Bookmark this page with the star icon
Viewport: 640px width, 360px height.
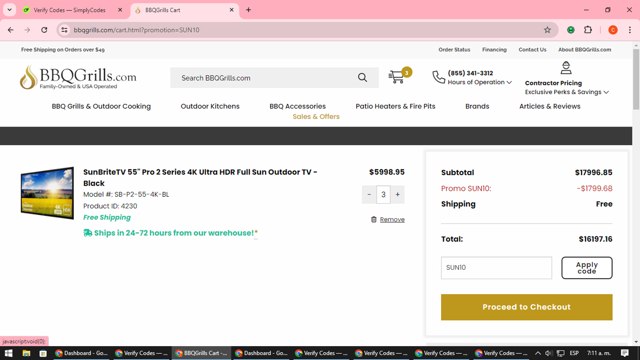click(547, 30)
